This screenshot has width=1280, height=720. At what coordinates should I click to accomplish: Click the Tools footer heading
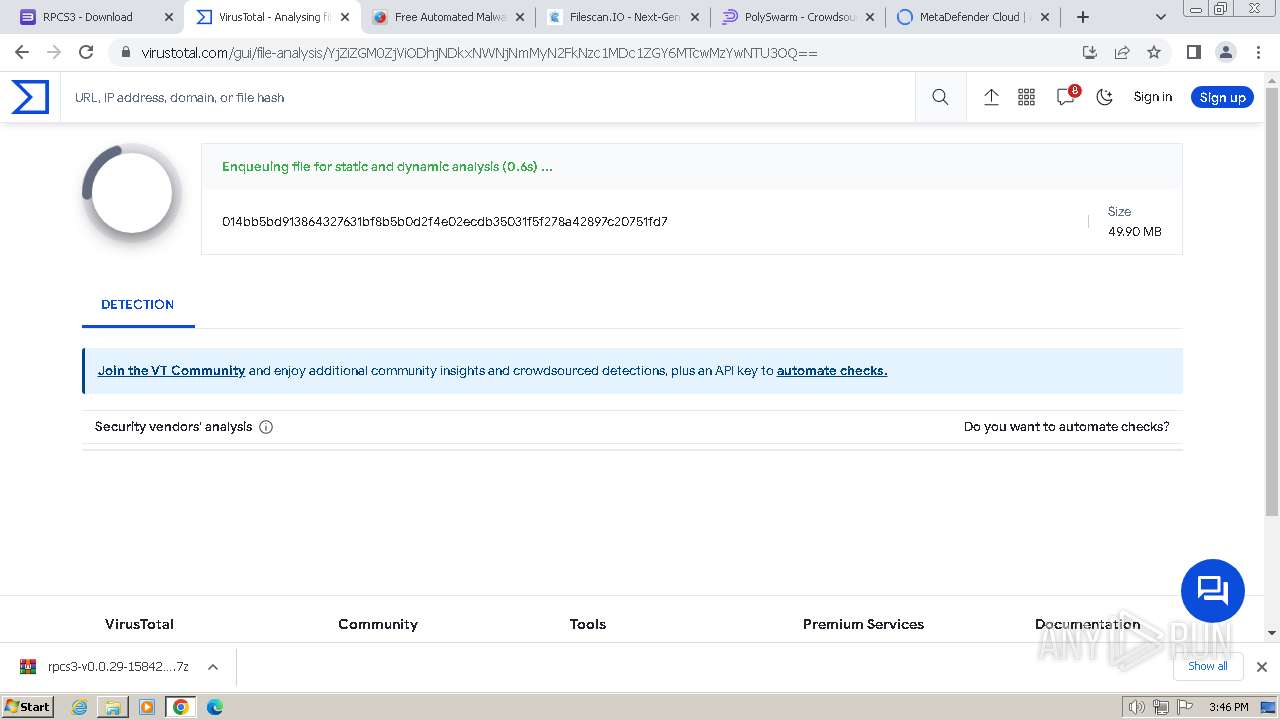click(x=588, y=624)
